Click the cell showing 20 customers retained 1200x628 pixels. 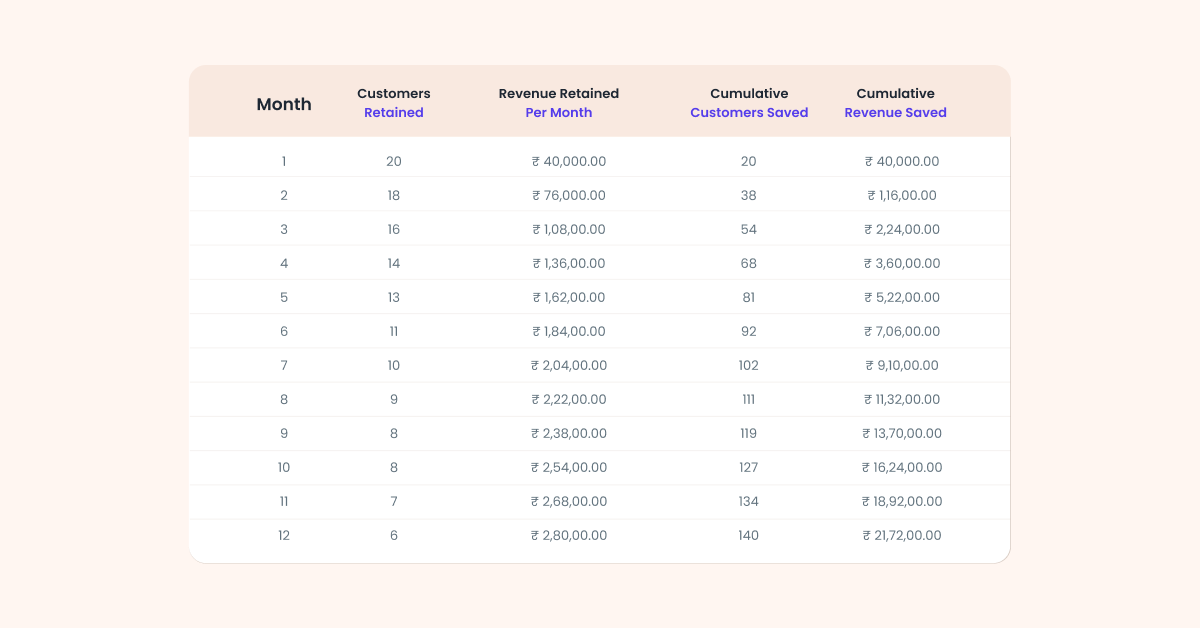(x=393, y=161)
